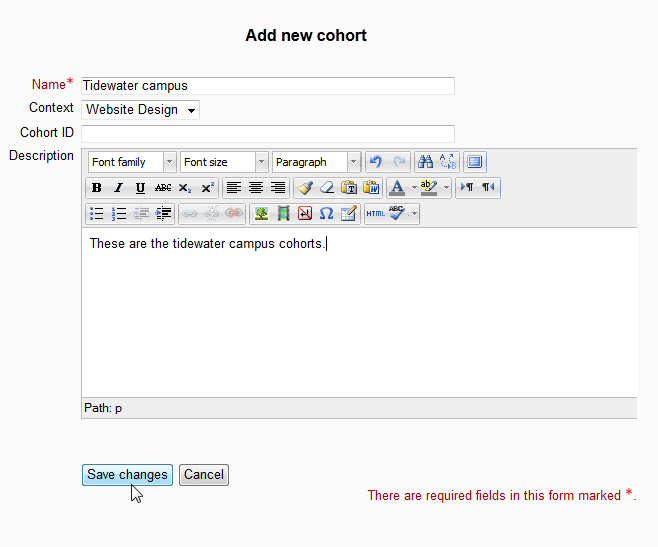Click the Save changes button

127,475
